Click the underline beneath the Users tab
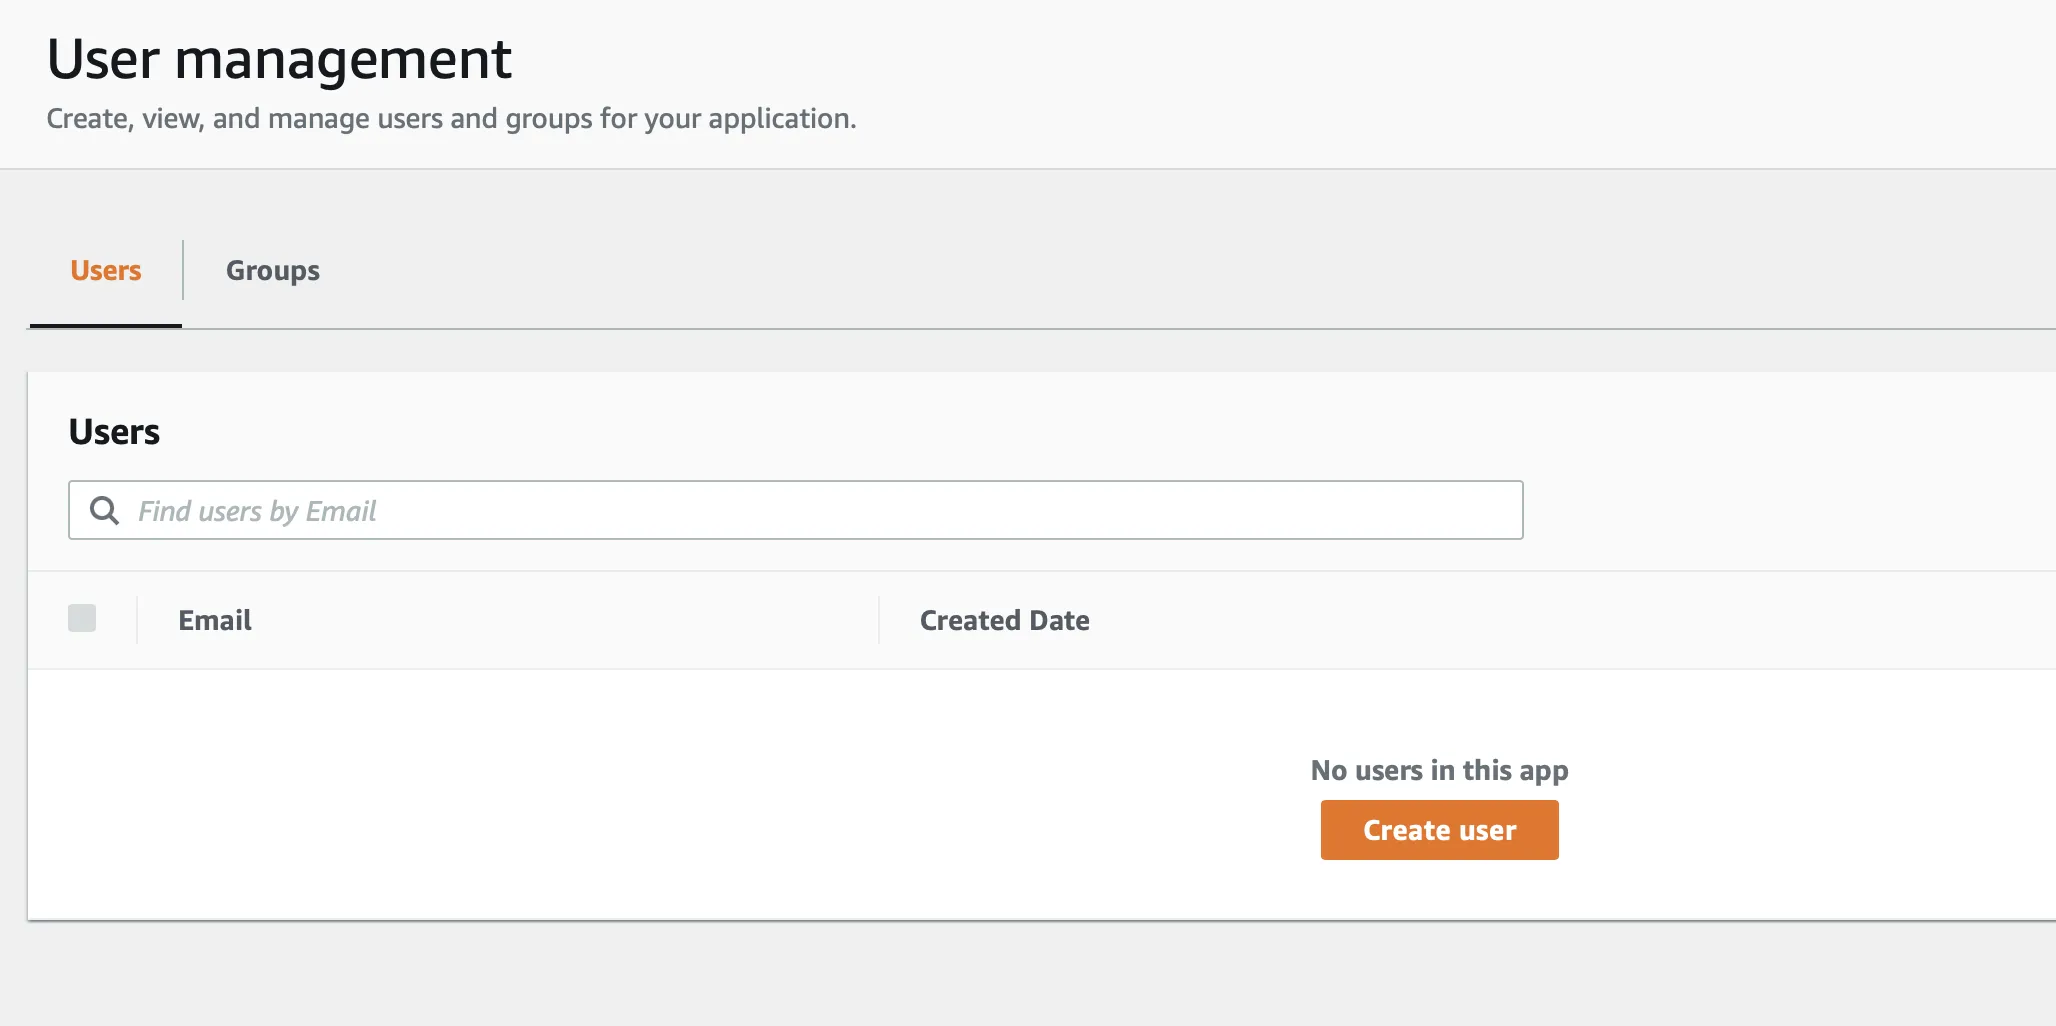Image resolution: width=2056 pixels, height=1026 pixels. (x=106, y=325)
